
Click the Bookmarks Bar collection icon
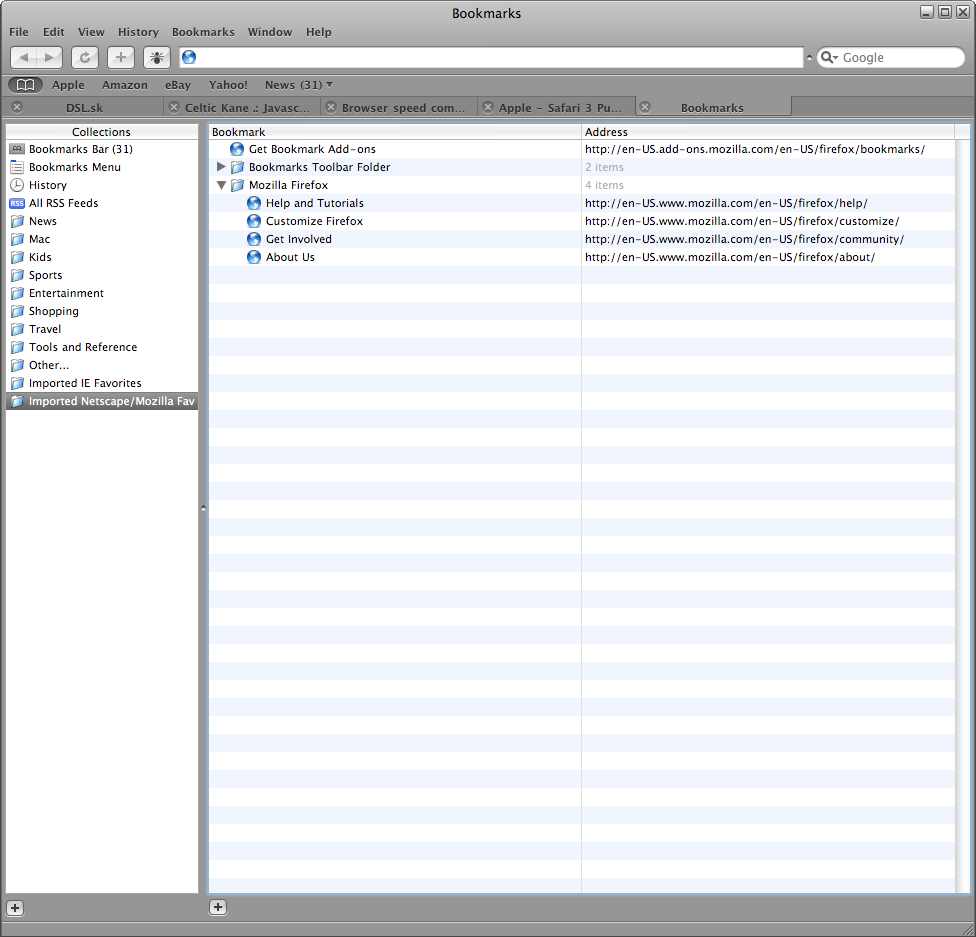coord(17,149)
